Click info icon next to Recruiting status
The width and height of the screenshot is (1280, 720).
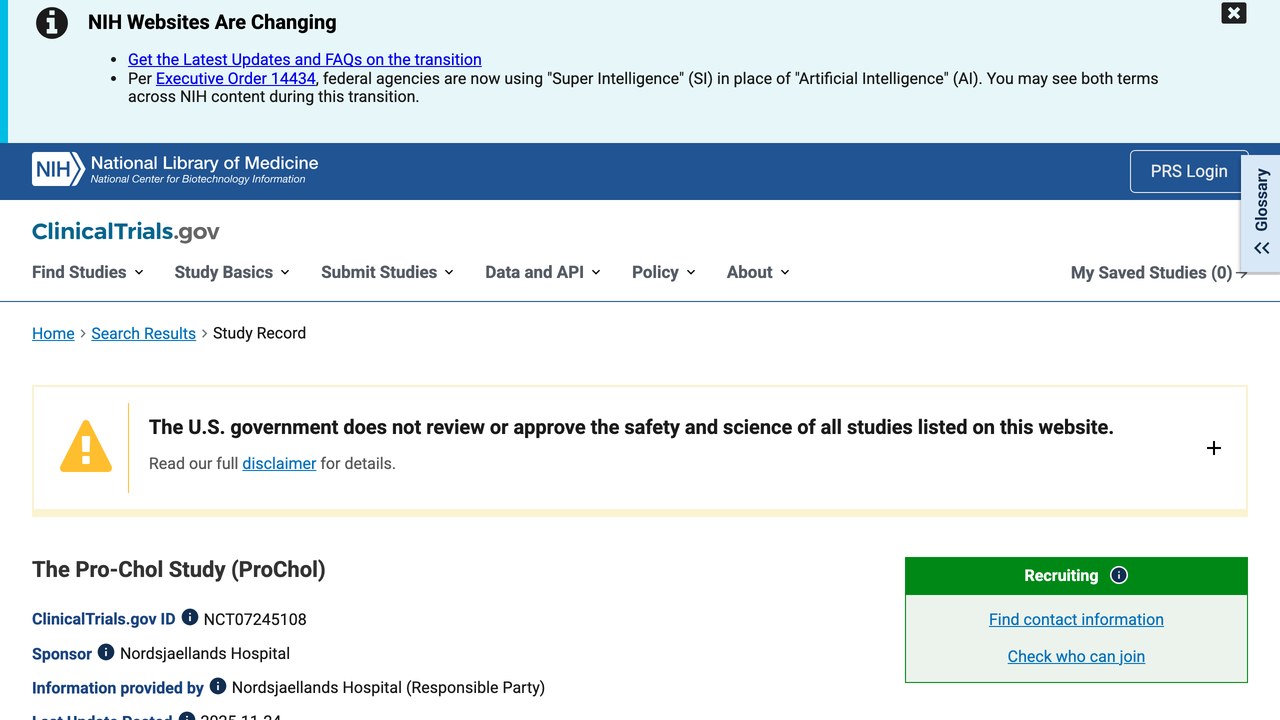click(1119, 575)
